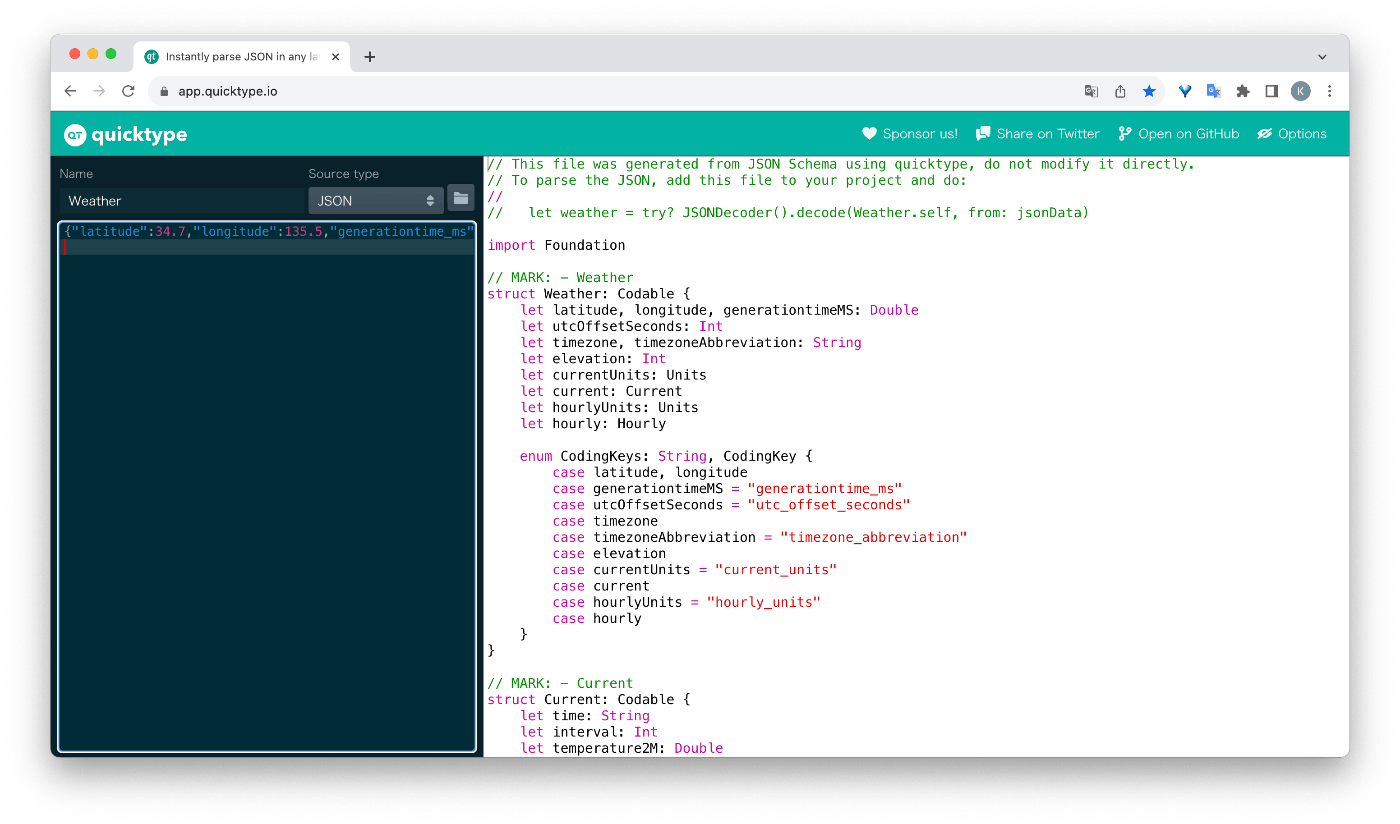Click the import Foundation line

click(556, 245)
